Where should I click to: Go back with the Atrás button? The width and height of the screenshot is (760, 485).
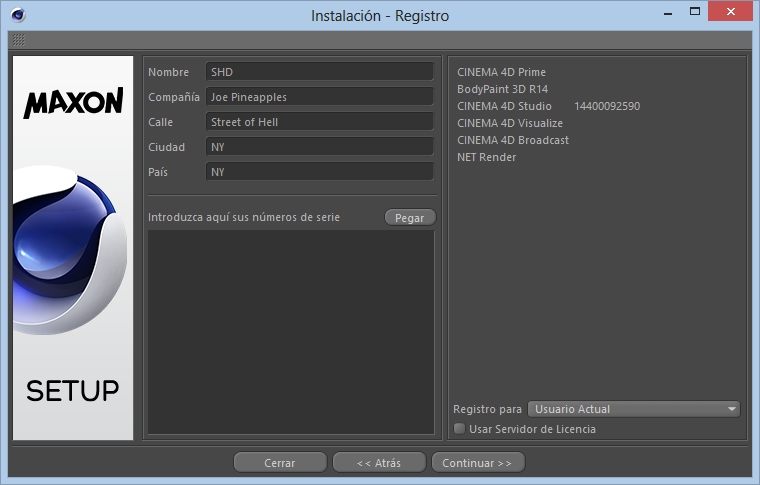pos(379,463)
